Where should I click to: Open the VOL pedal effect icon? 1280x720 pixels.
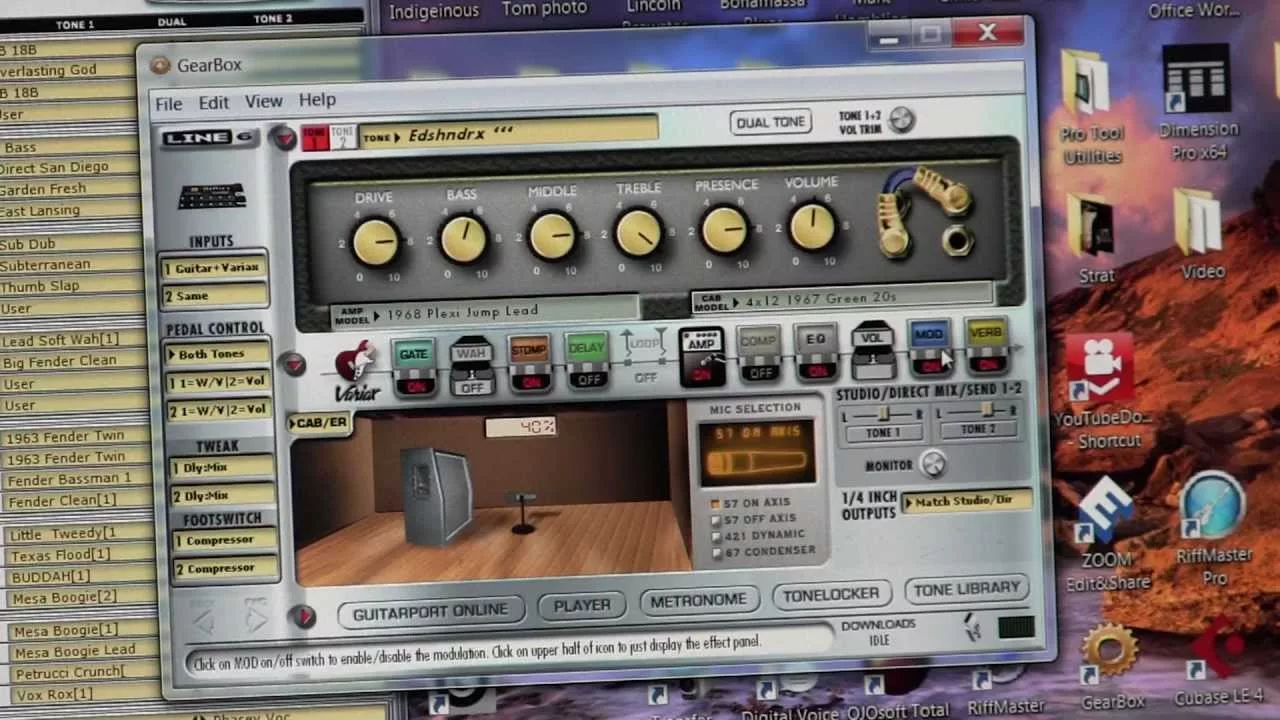872,337
